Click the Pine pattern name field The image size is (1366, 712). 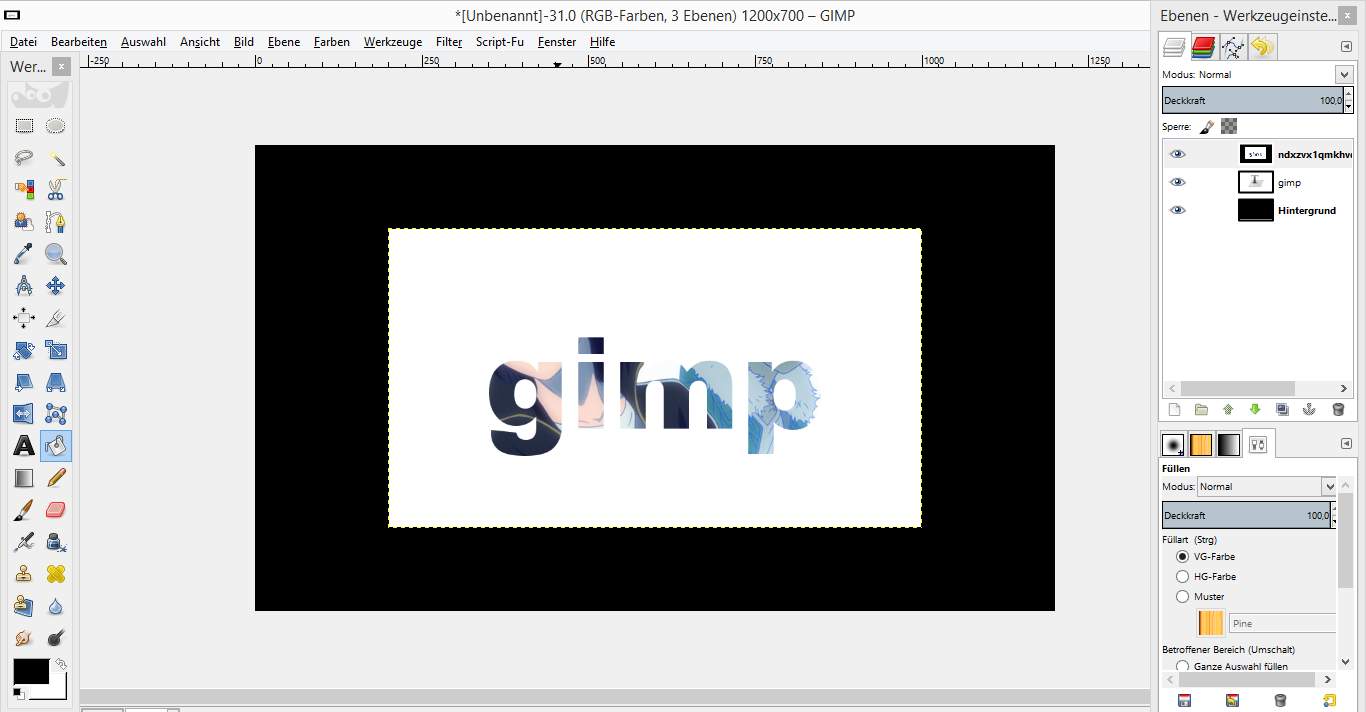click(x=1282, y=622)
